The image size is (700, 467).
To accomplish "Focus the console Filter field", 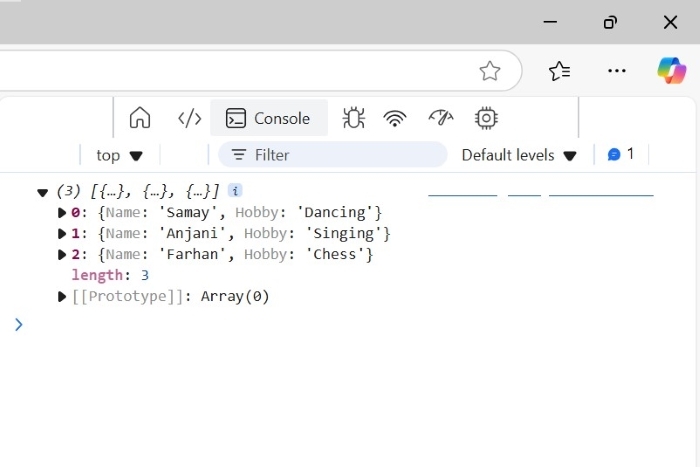I will click(333, 155).
